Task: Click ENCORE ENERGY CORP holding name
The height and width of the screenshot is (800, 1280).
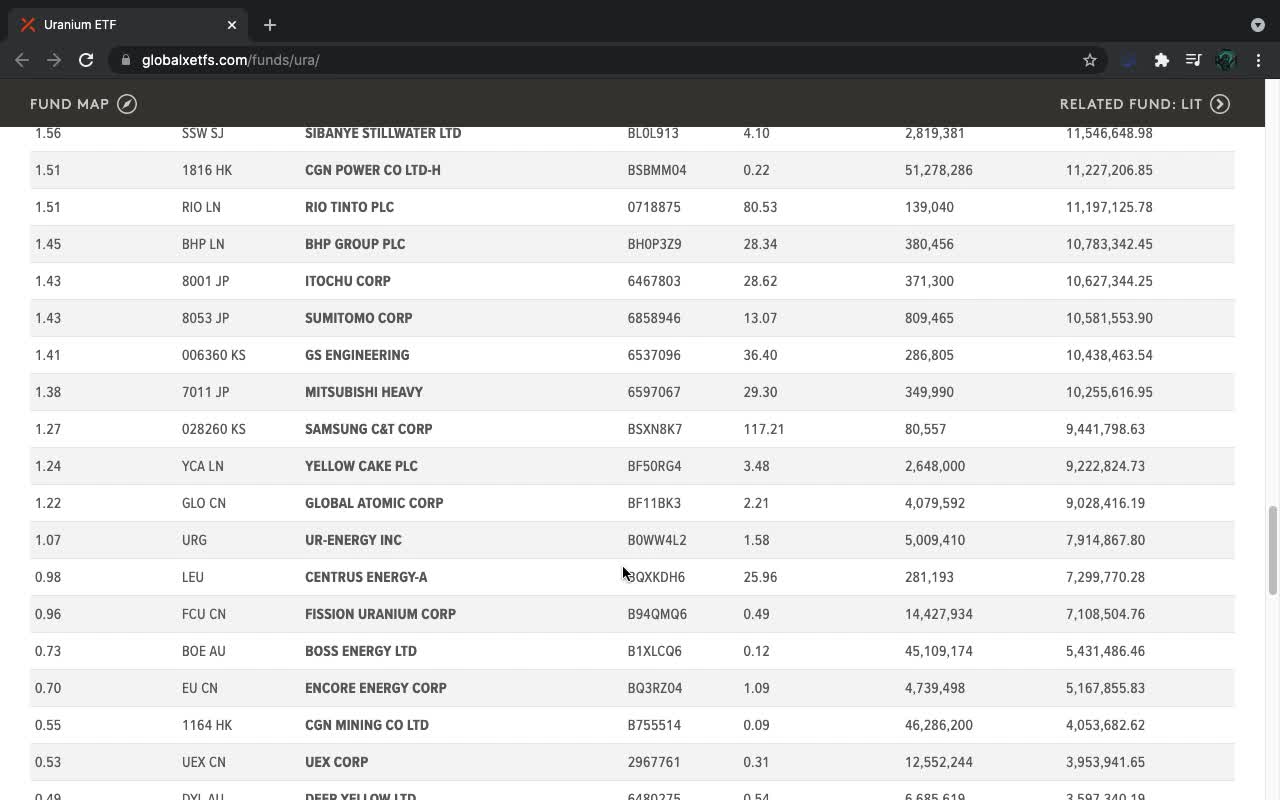Action: (x=376, y=688)
